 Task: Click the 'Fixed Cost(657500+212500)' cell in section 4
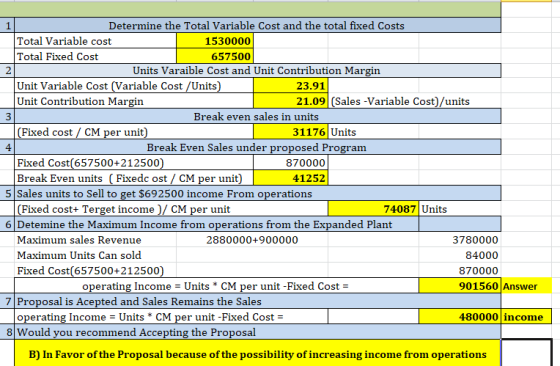134,163
